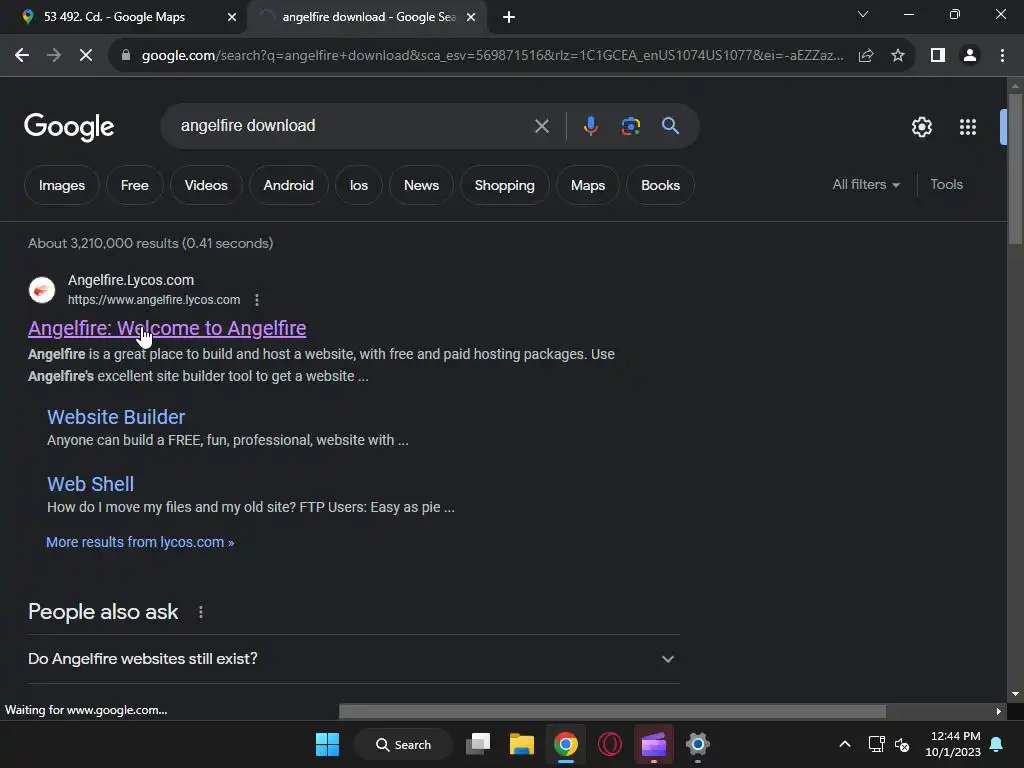Viewport: 1024px width, 768px height.
Task: Open 'Angelfire: Welcome to Angelfire' result
Action: click(167, 328)
